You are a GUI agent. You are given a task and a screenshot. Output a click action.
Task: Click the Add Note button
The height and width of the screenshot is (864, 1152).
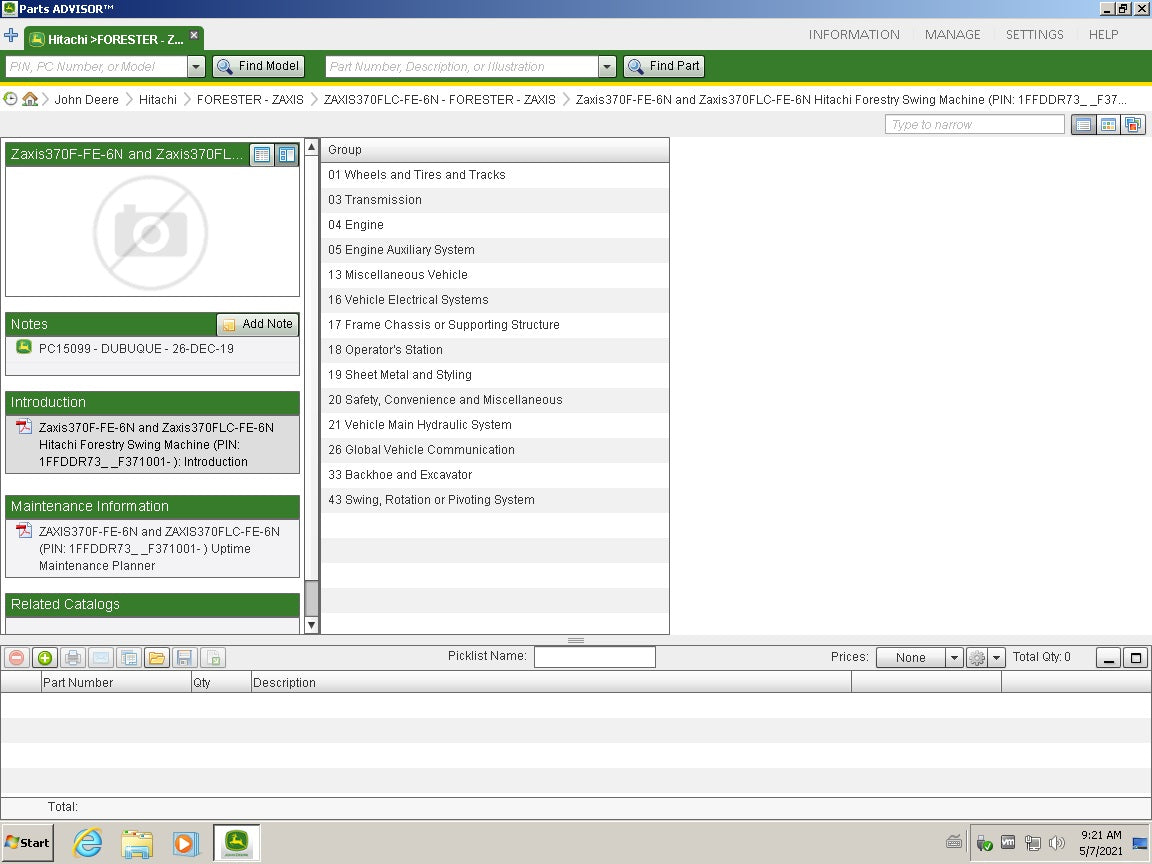tap(258, 324)
